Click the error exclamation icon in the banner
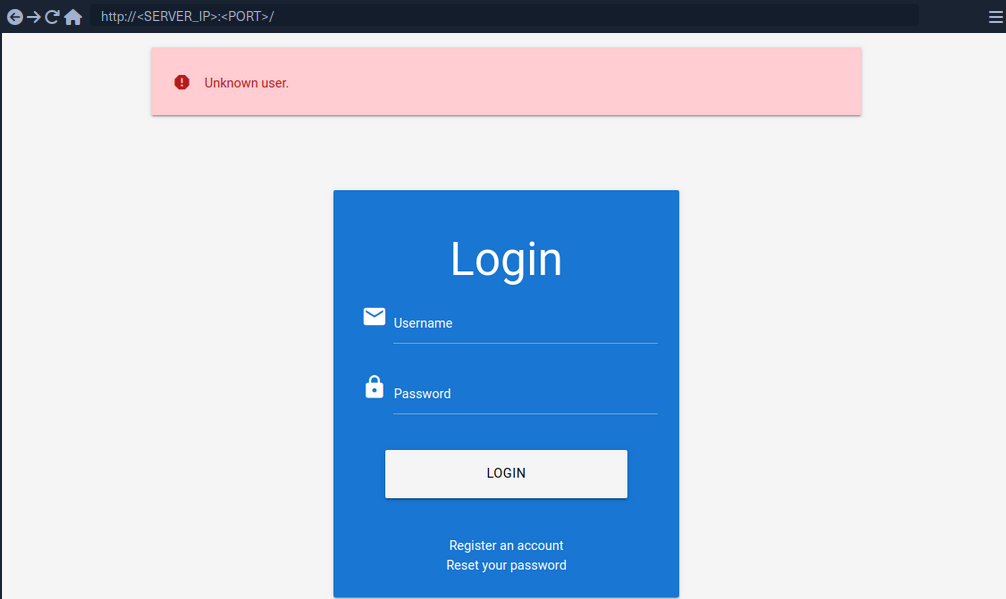 181,82
